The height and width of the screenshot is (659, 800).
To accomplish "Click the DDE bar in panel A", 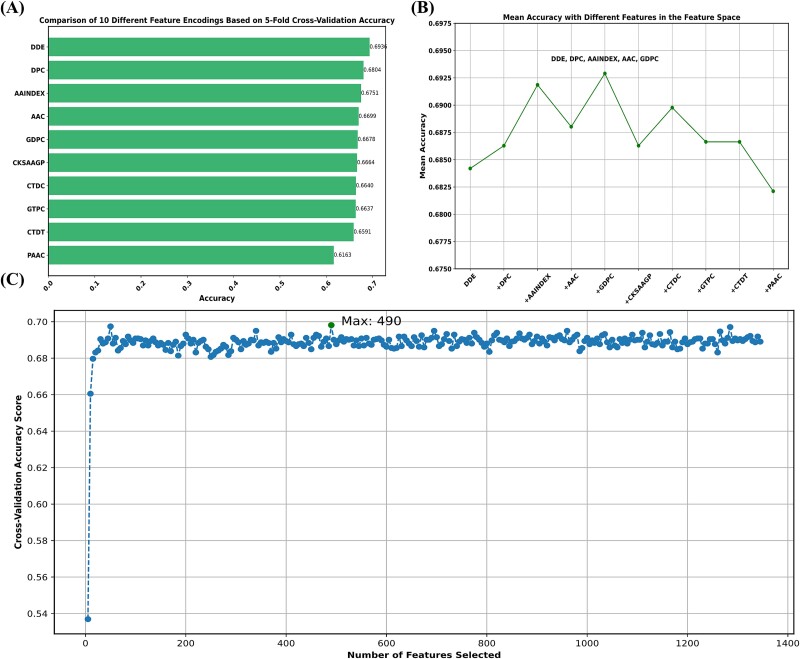I will pos(209,47).
